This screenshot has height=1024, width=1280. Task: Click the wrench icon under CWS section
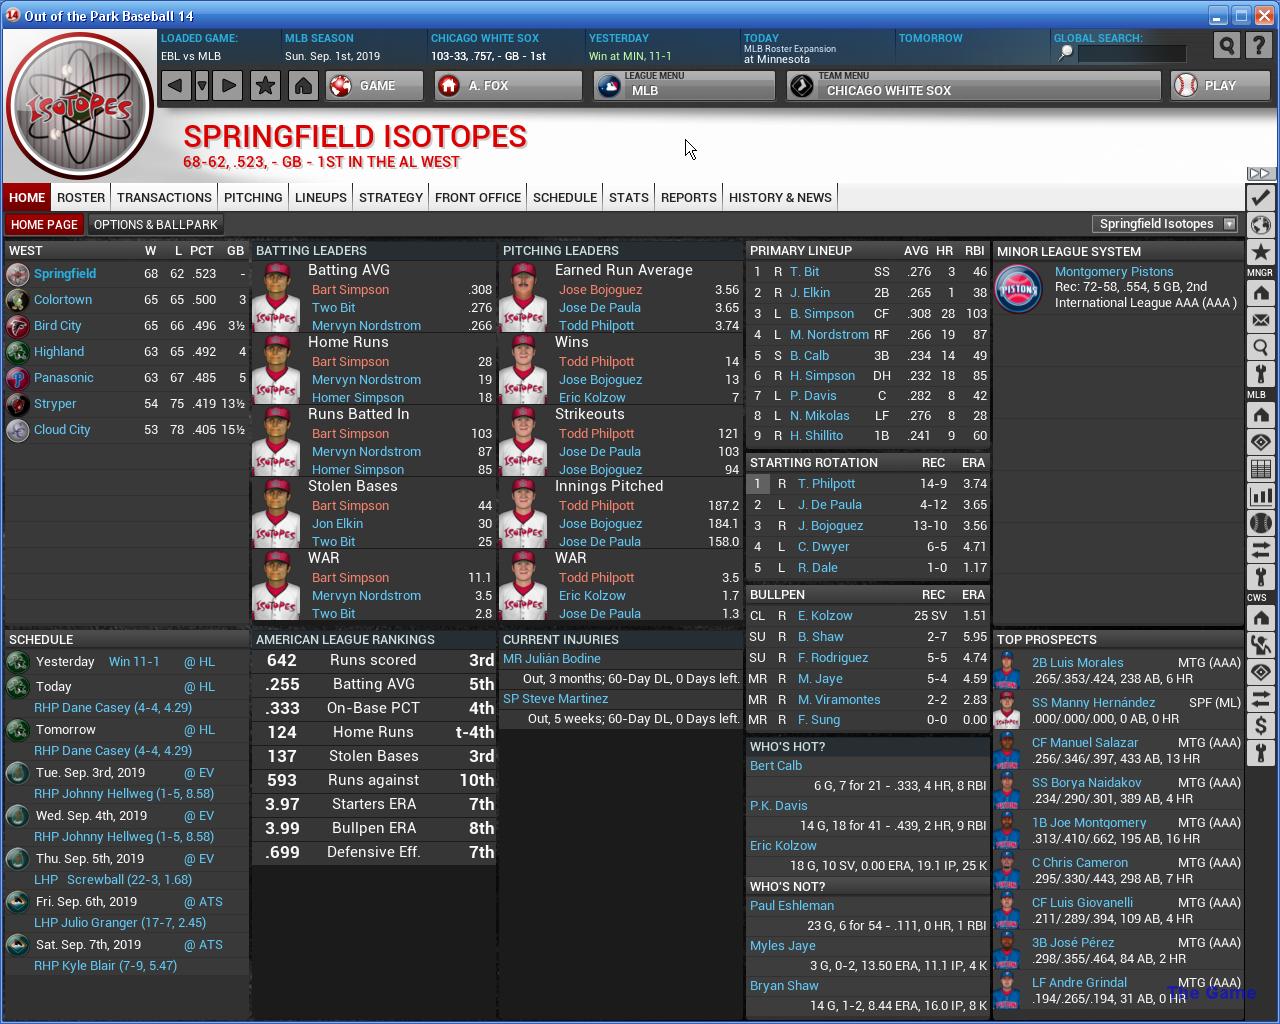pyautogui.click(x=1260, y=753)
